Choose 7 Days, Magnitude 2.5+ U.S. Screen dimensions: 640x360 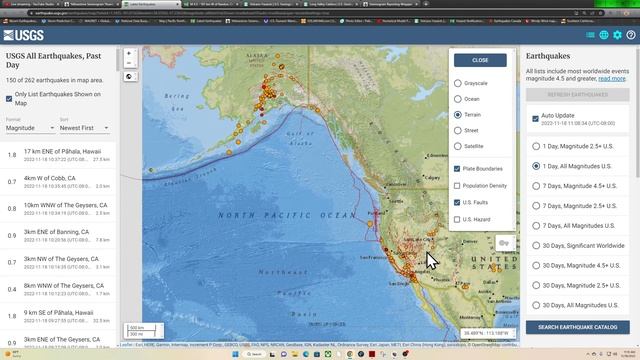click(x=536, y=206)
